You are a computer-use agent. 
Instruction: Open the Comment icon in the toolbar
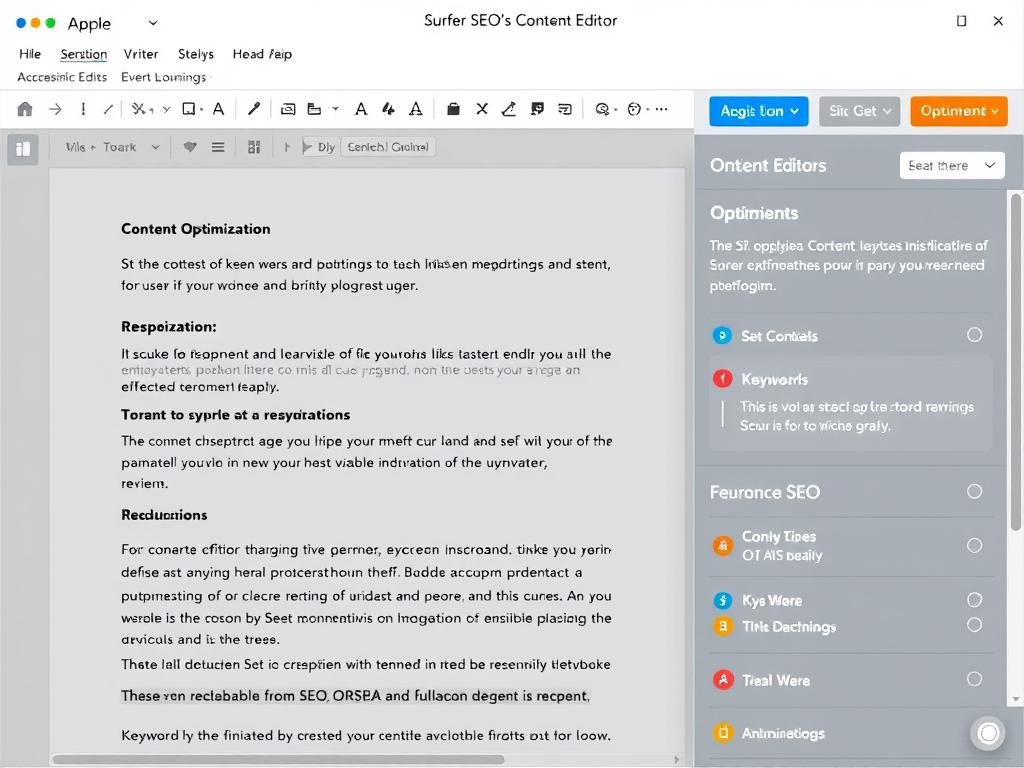coord(537,111)
